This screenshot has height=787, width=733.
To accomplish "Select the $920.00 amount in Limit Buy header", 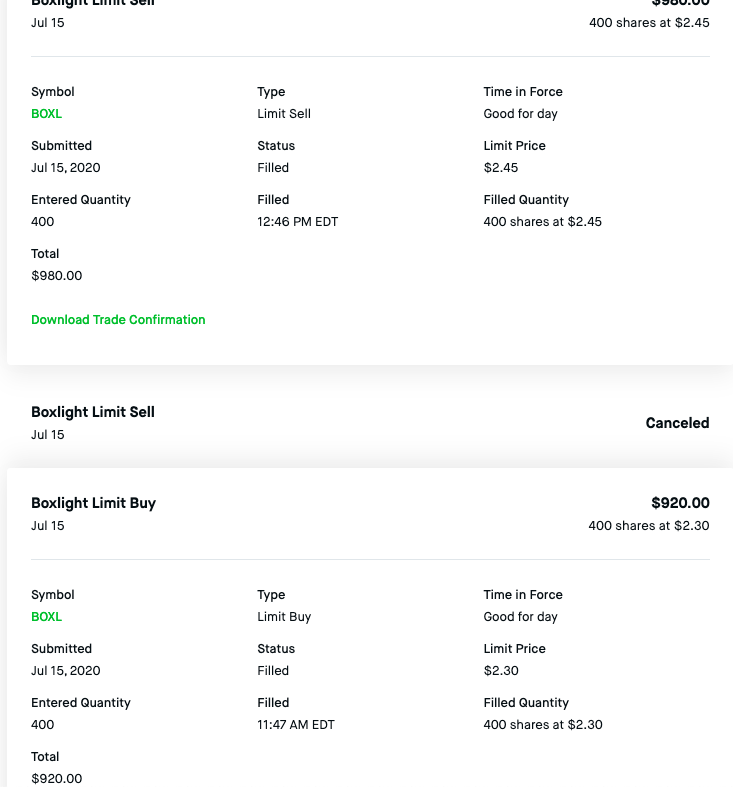I will (x=680, y=503).
